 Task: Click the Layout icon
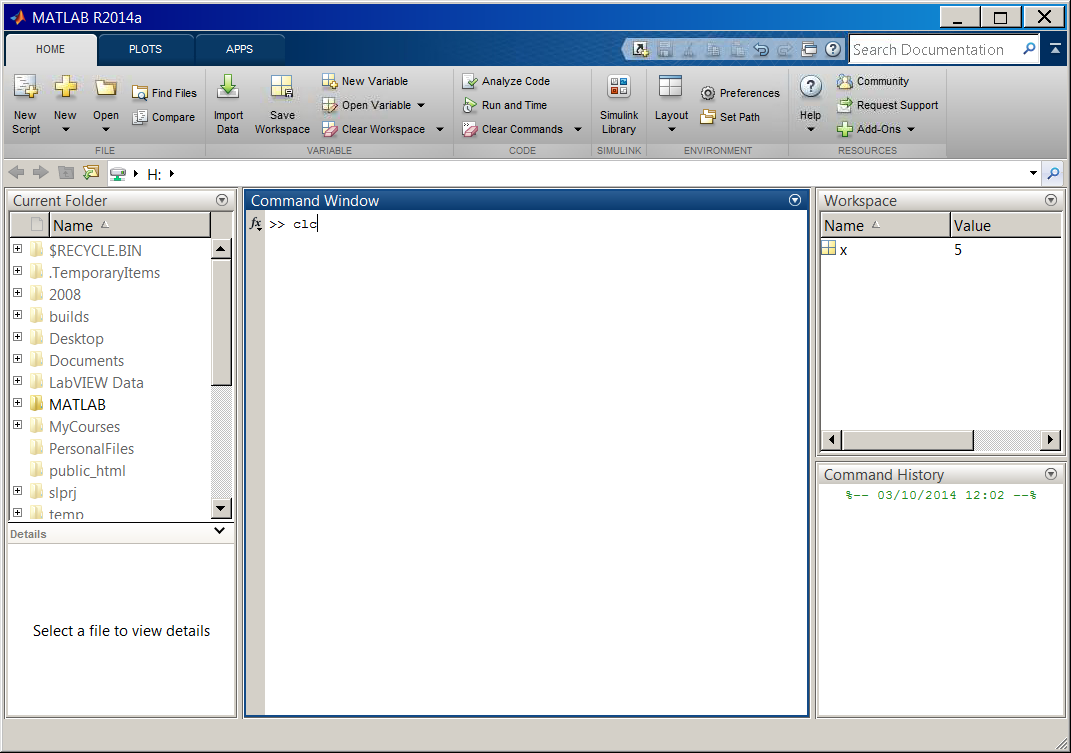click(x=670, y=87)
